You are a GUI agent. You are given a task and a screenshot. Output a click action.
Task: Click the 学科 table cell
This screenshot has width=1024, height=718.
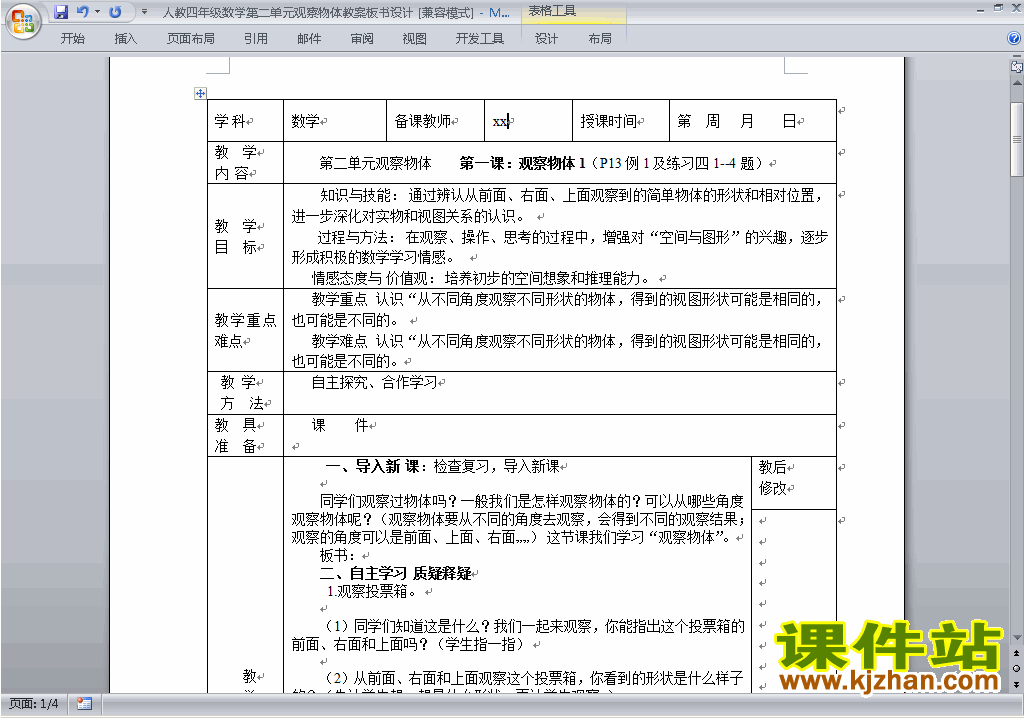pyautogui.click(x=246, y=121)
